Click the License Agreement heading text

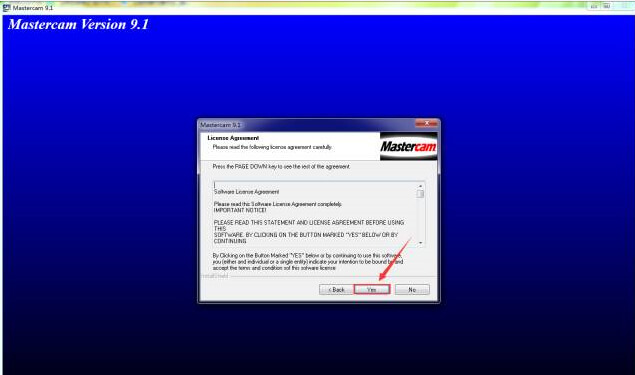pyautogui.click(x=233, y=138)
